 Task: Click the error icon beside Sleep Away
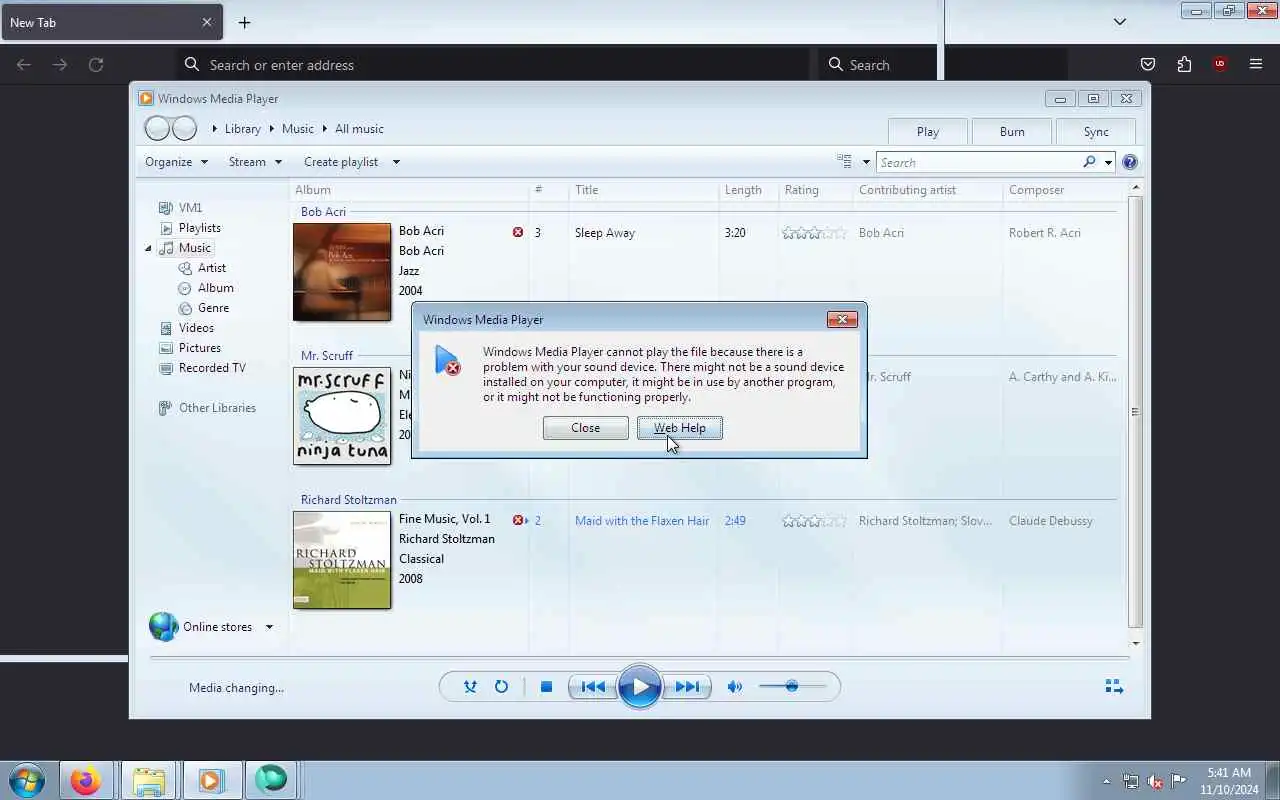coord(518,232)
